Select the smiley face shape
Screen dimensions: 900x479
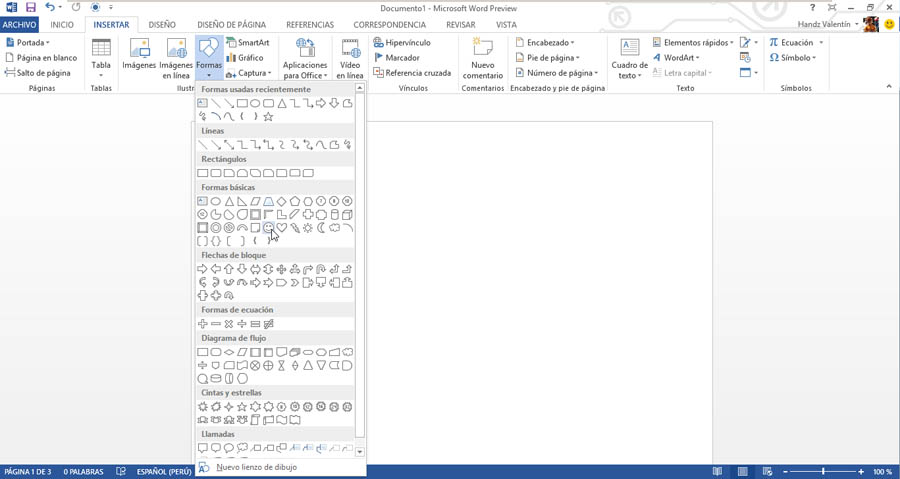coord(268,228)
